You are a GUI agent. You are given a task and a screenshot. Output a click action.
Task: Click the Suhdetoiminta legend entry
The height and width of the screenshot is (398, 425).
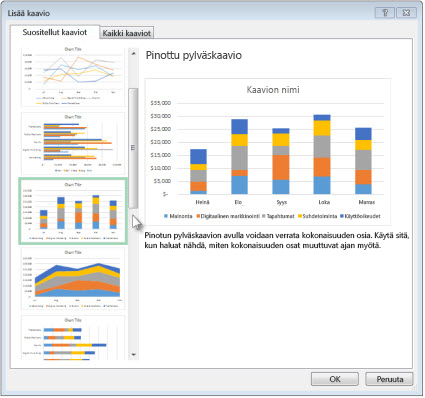[317, 216]
